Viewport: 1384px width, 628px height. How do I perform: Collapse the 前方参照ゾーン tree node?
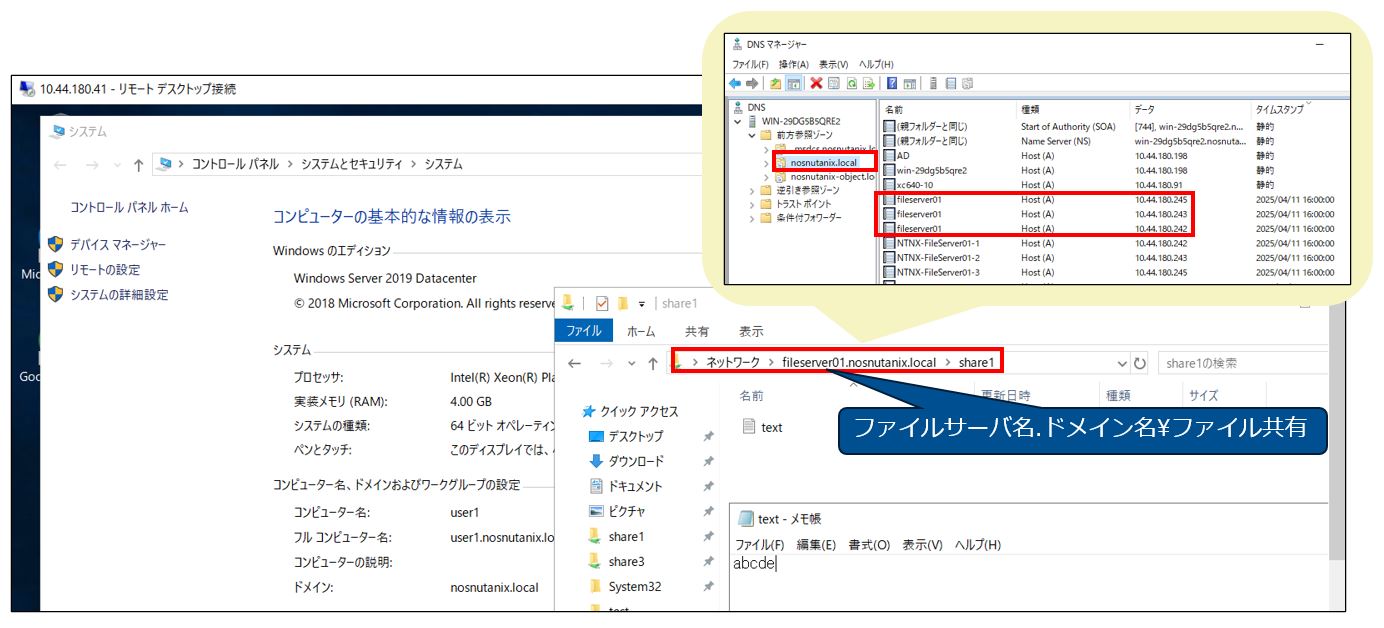click(x=752, y=135)
